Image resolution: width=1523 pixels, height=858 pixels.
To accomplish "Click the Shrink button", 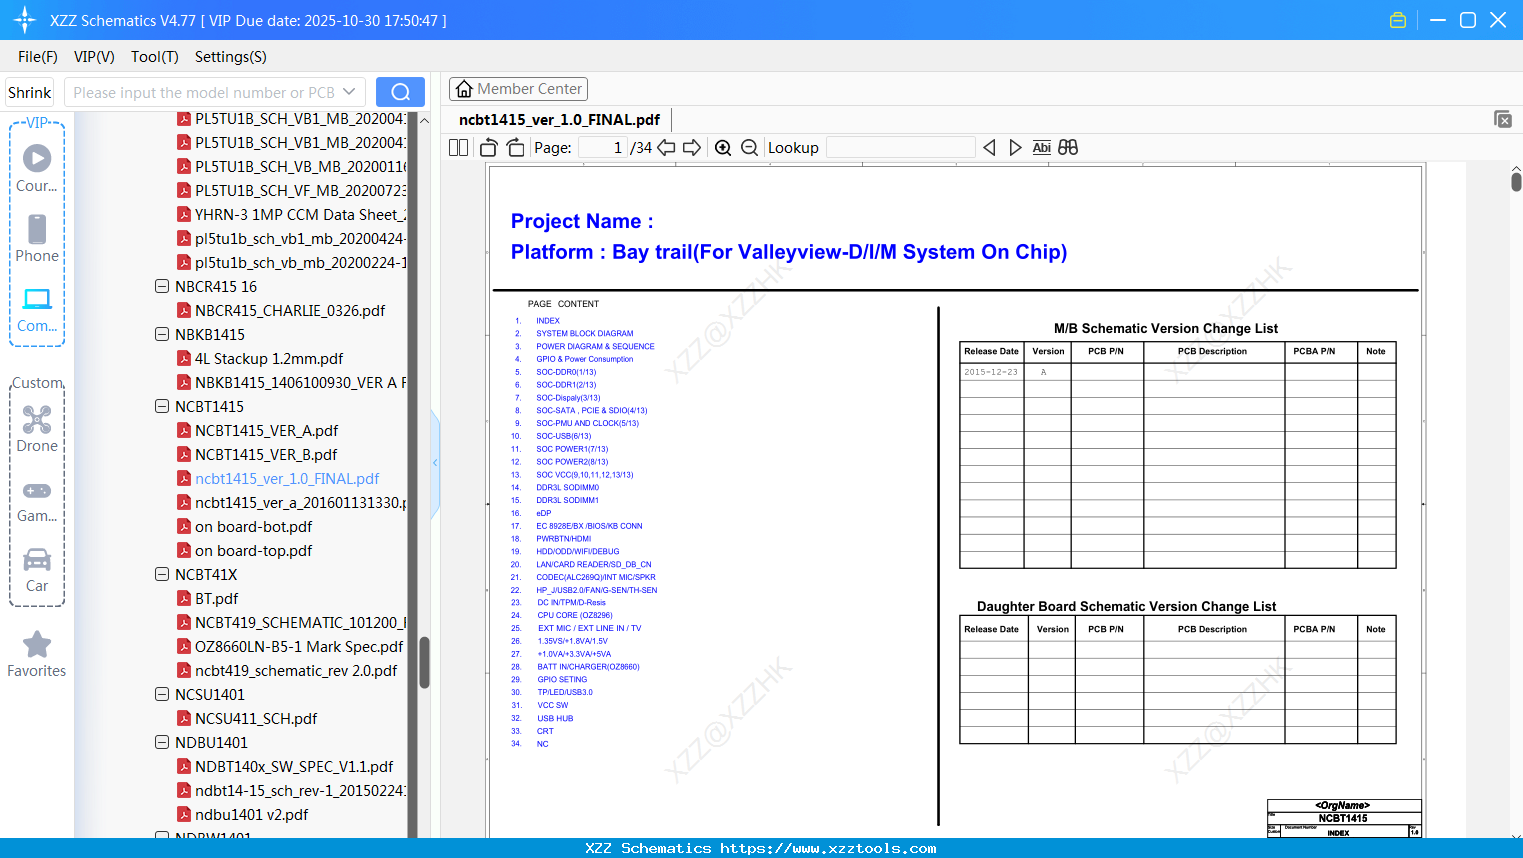I will point(30,92).
